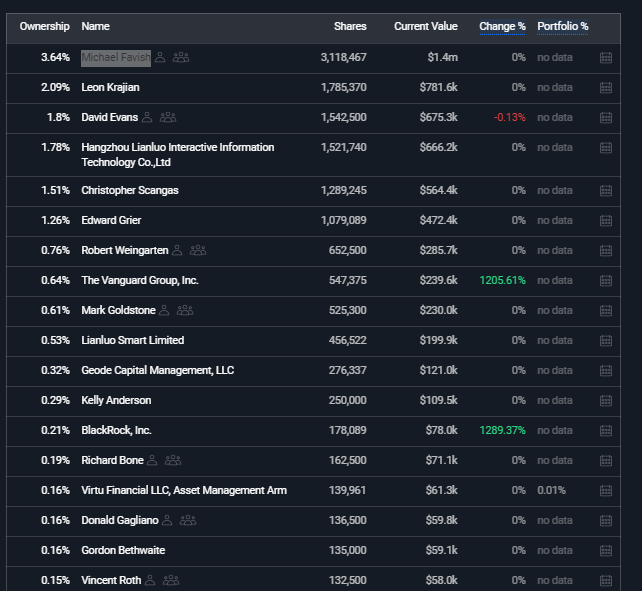Click person icon beside Richard Bone
The width and height of the screenshot is (642, 591).
(x=152, y=460)
